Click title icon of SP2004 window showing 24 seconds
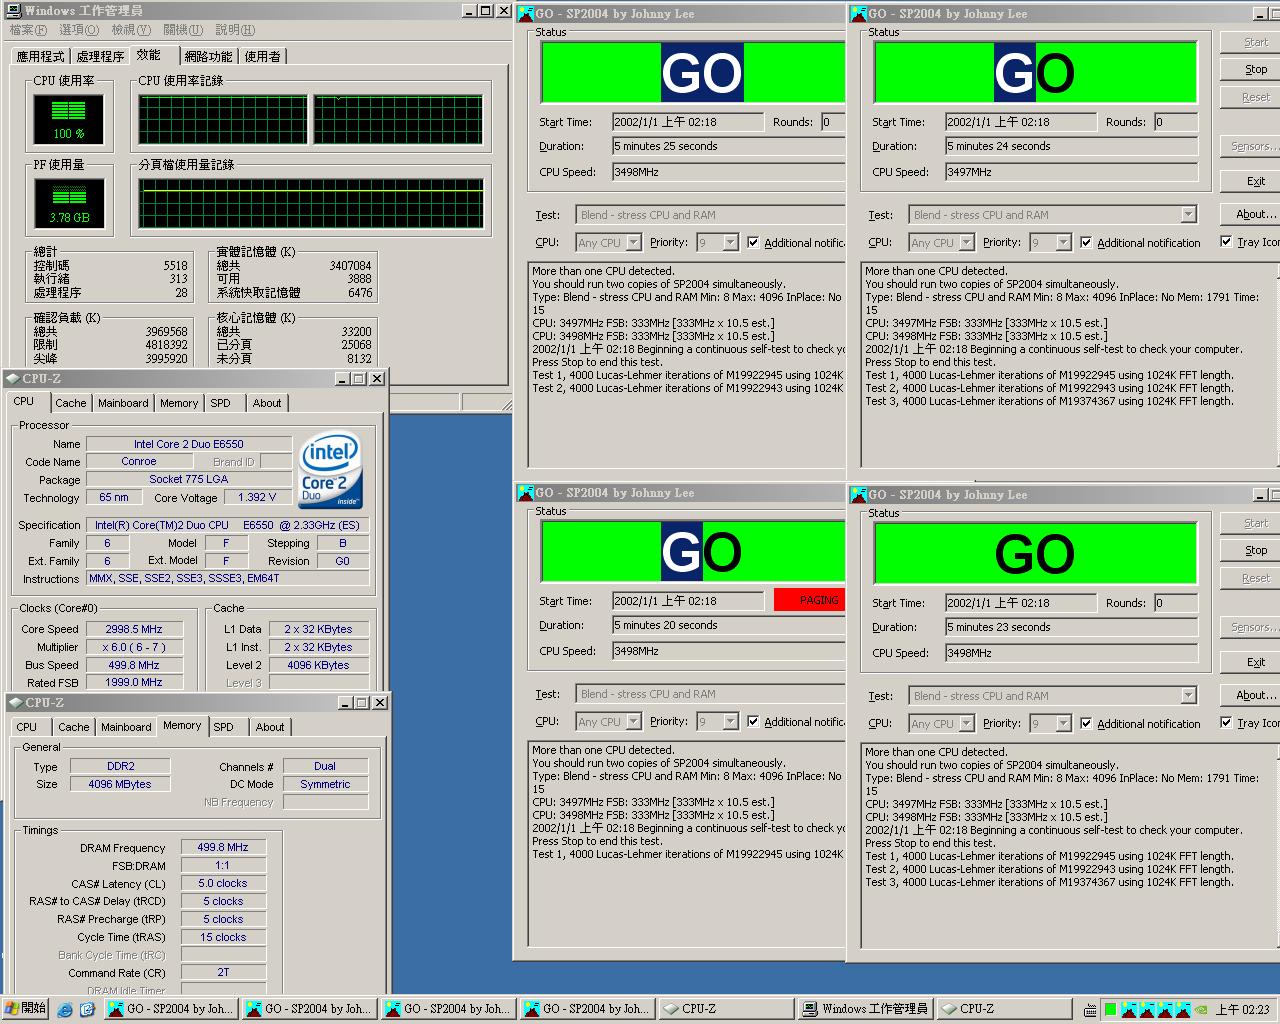 click(859, 14)
